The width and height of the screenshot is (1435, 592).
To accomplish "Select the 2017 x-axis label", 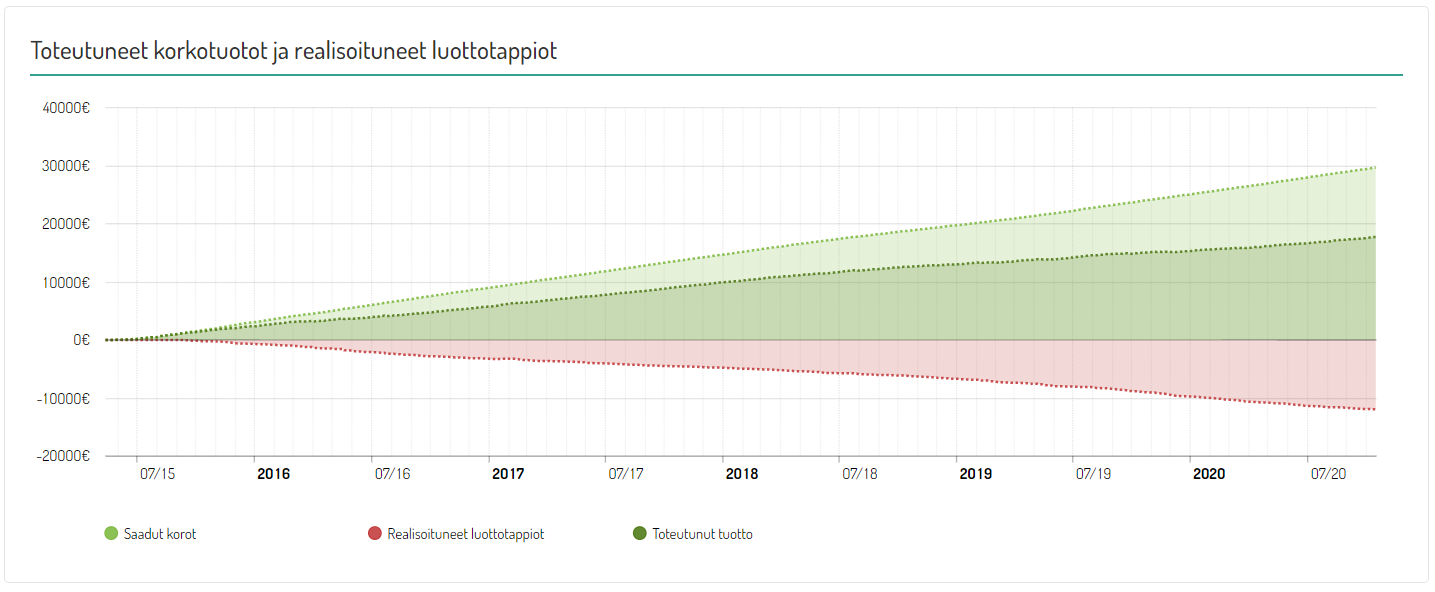I will [508, 474].
